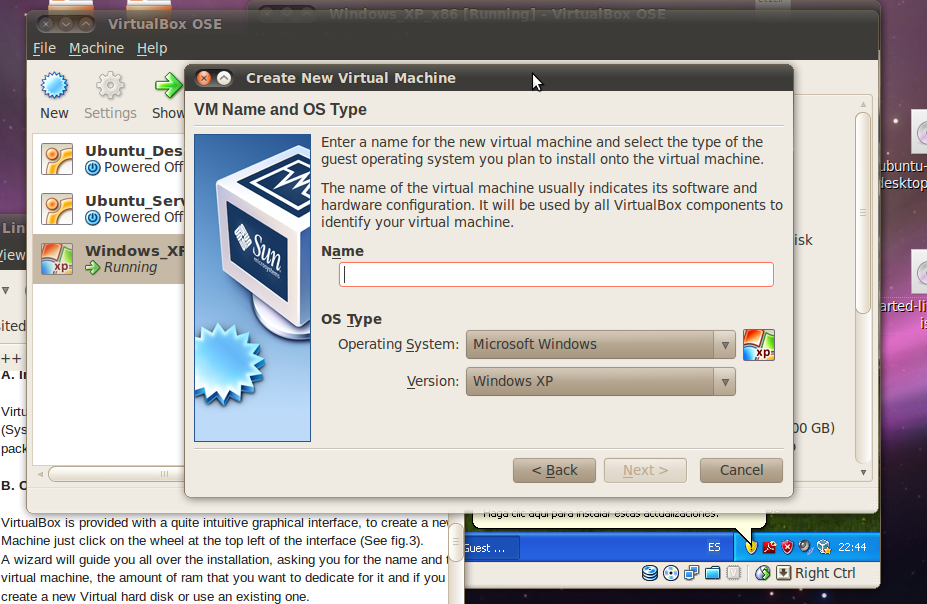The width and height of the screenshot is (927, 604).
Task: Click the Right Ctrl host key label
Action: 825,573
